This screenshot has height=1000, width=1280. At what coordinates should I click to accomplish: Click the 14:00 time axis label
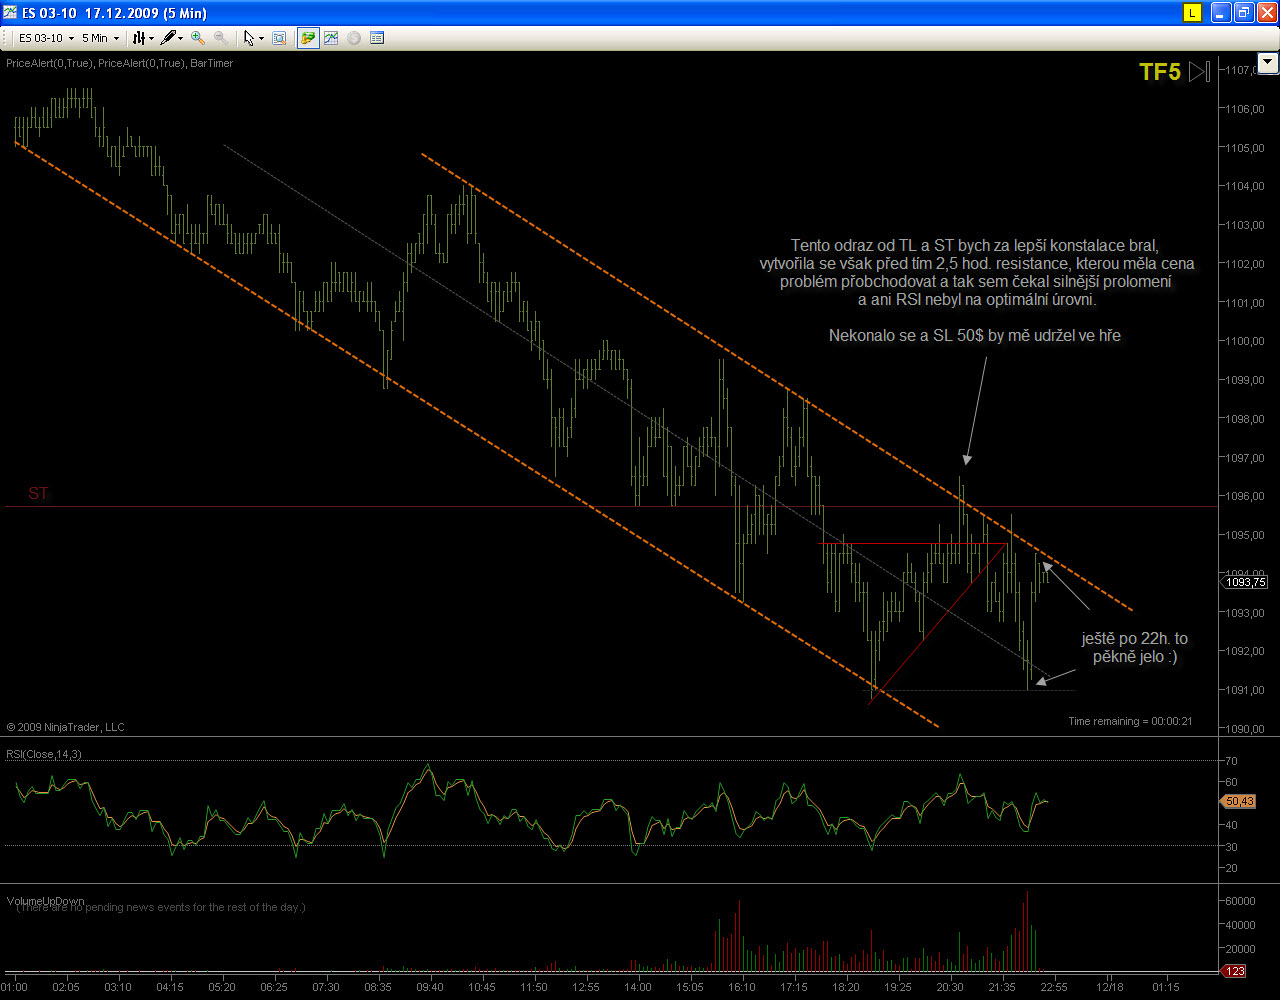coord(638,987)
